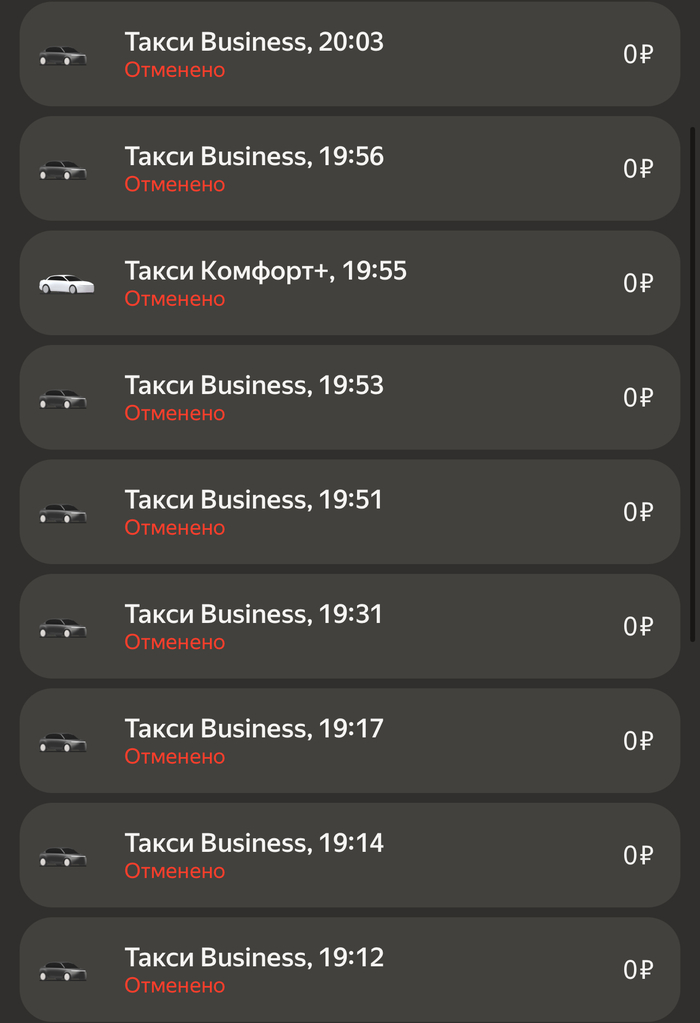Select the Такси Business 19:31 ride title
This screenshot has height=1023, width=700.
(x=254, y=614)
